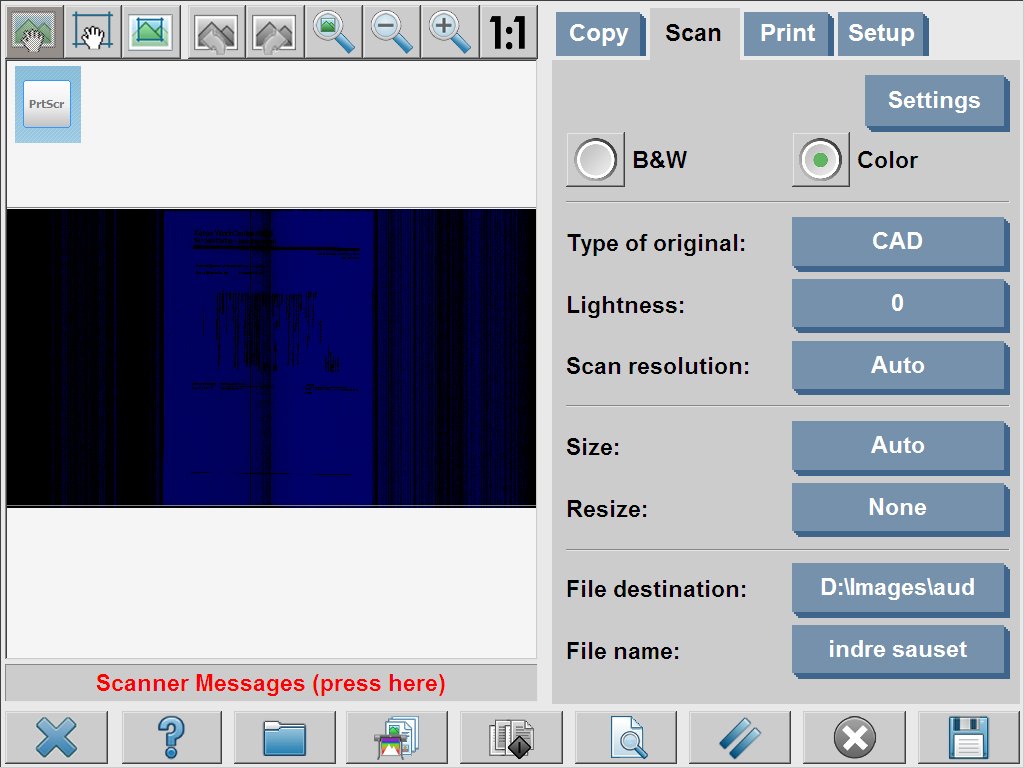
Task: Switch to the Print tab
Action: [786, 33]
